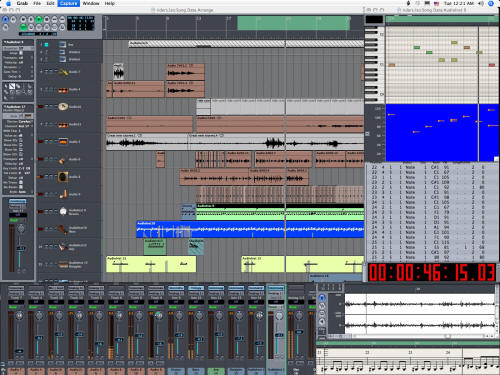Toggle the No Transpose checkbox

[21, 182]
